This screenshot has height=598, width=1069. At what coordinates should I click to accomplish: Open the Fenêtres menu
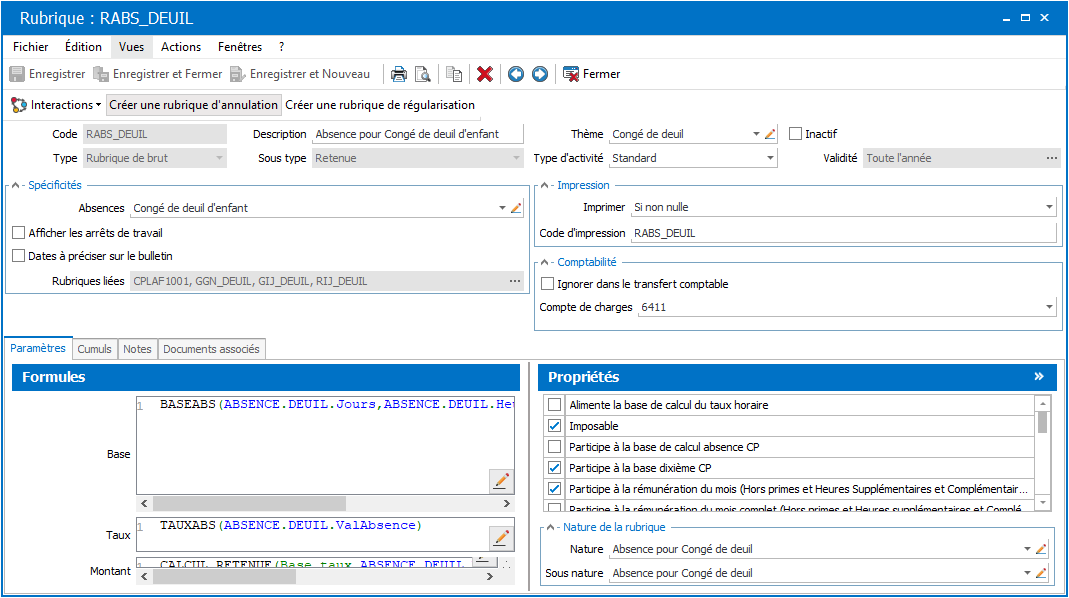[x=240, y=47]
